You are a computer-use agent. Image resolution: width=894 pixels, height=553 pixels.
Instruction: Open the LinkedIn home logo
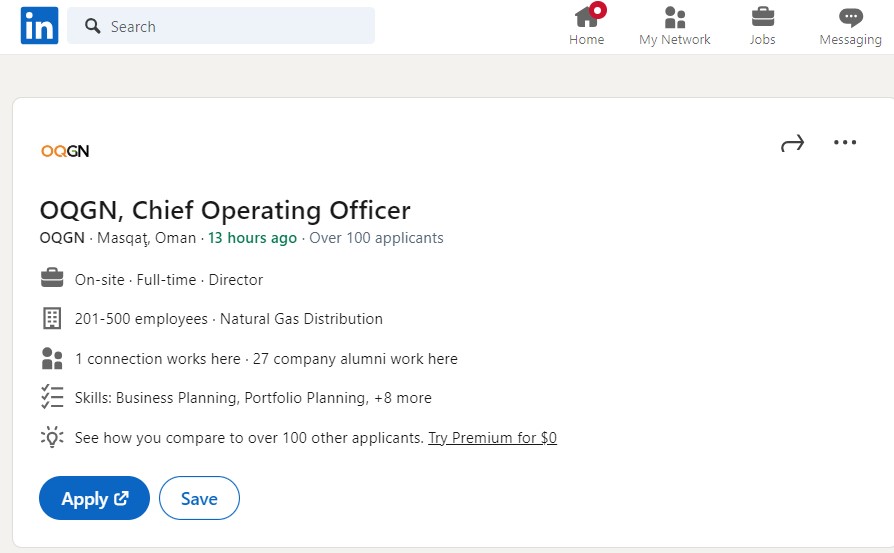coord(39,26)
